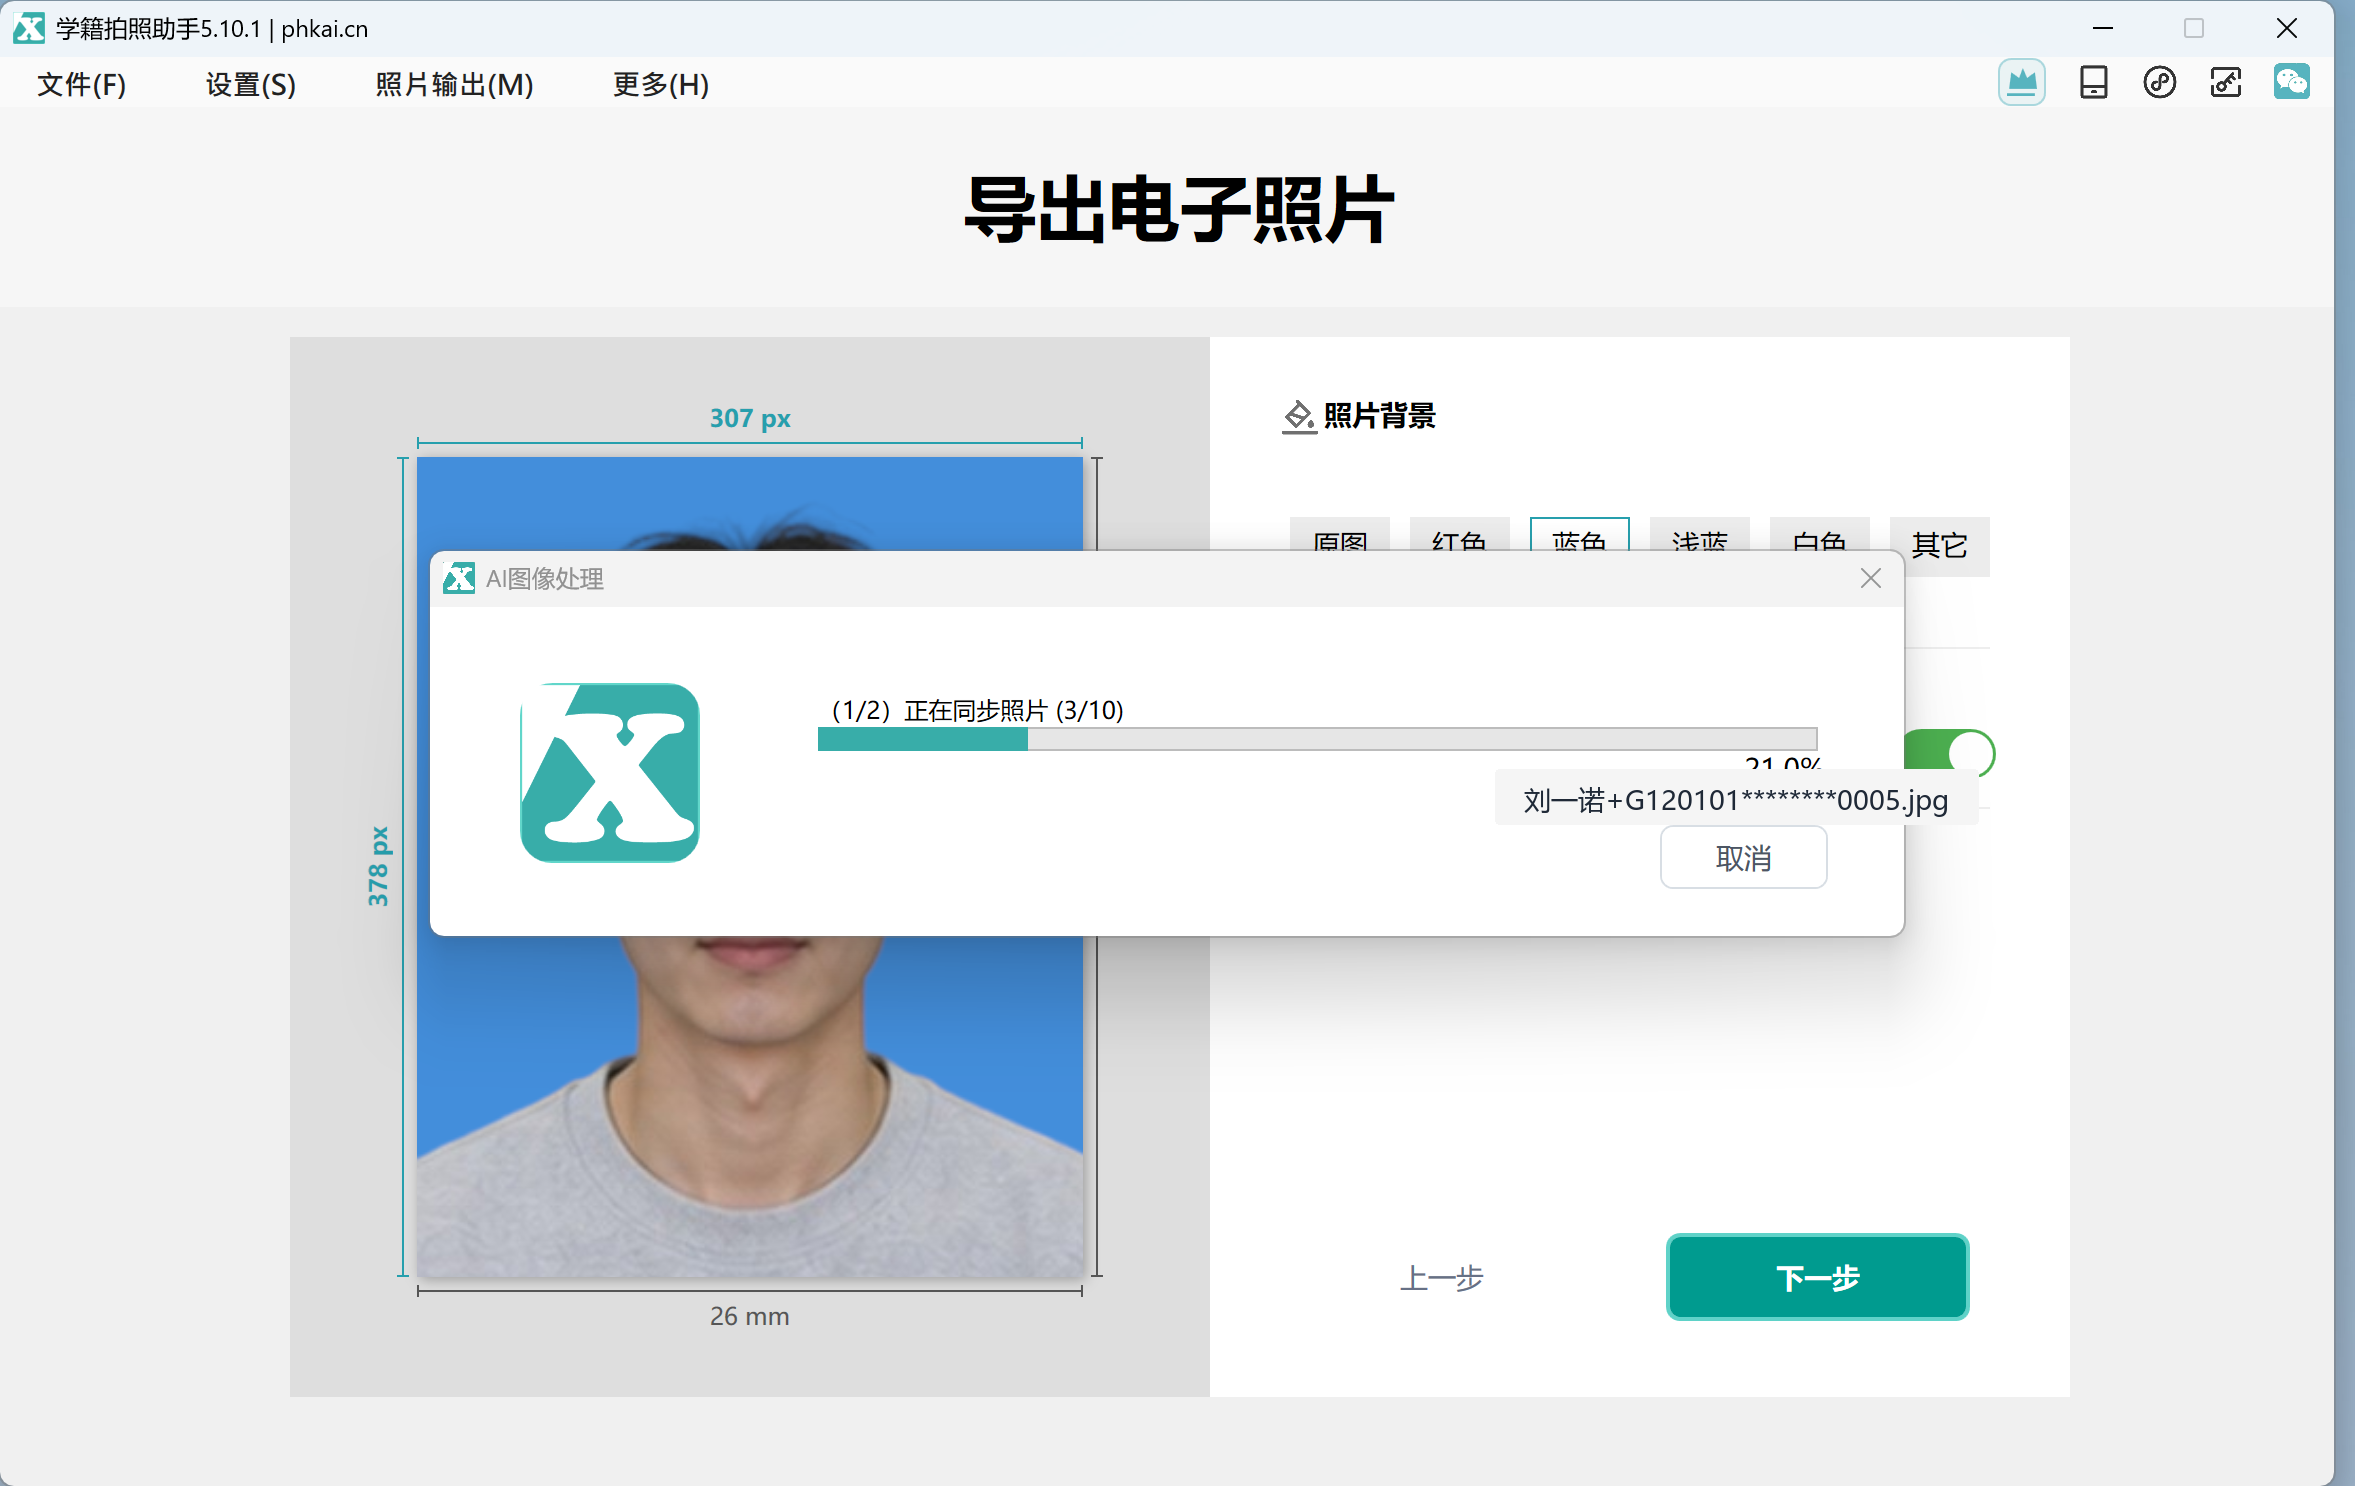Click the 照片背景 heading
2355x1486 pixels.
1379,416
